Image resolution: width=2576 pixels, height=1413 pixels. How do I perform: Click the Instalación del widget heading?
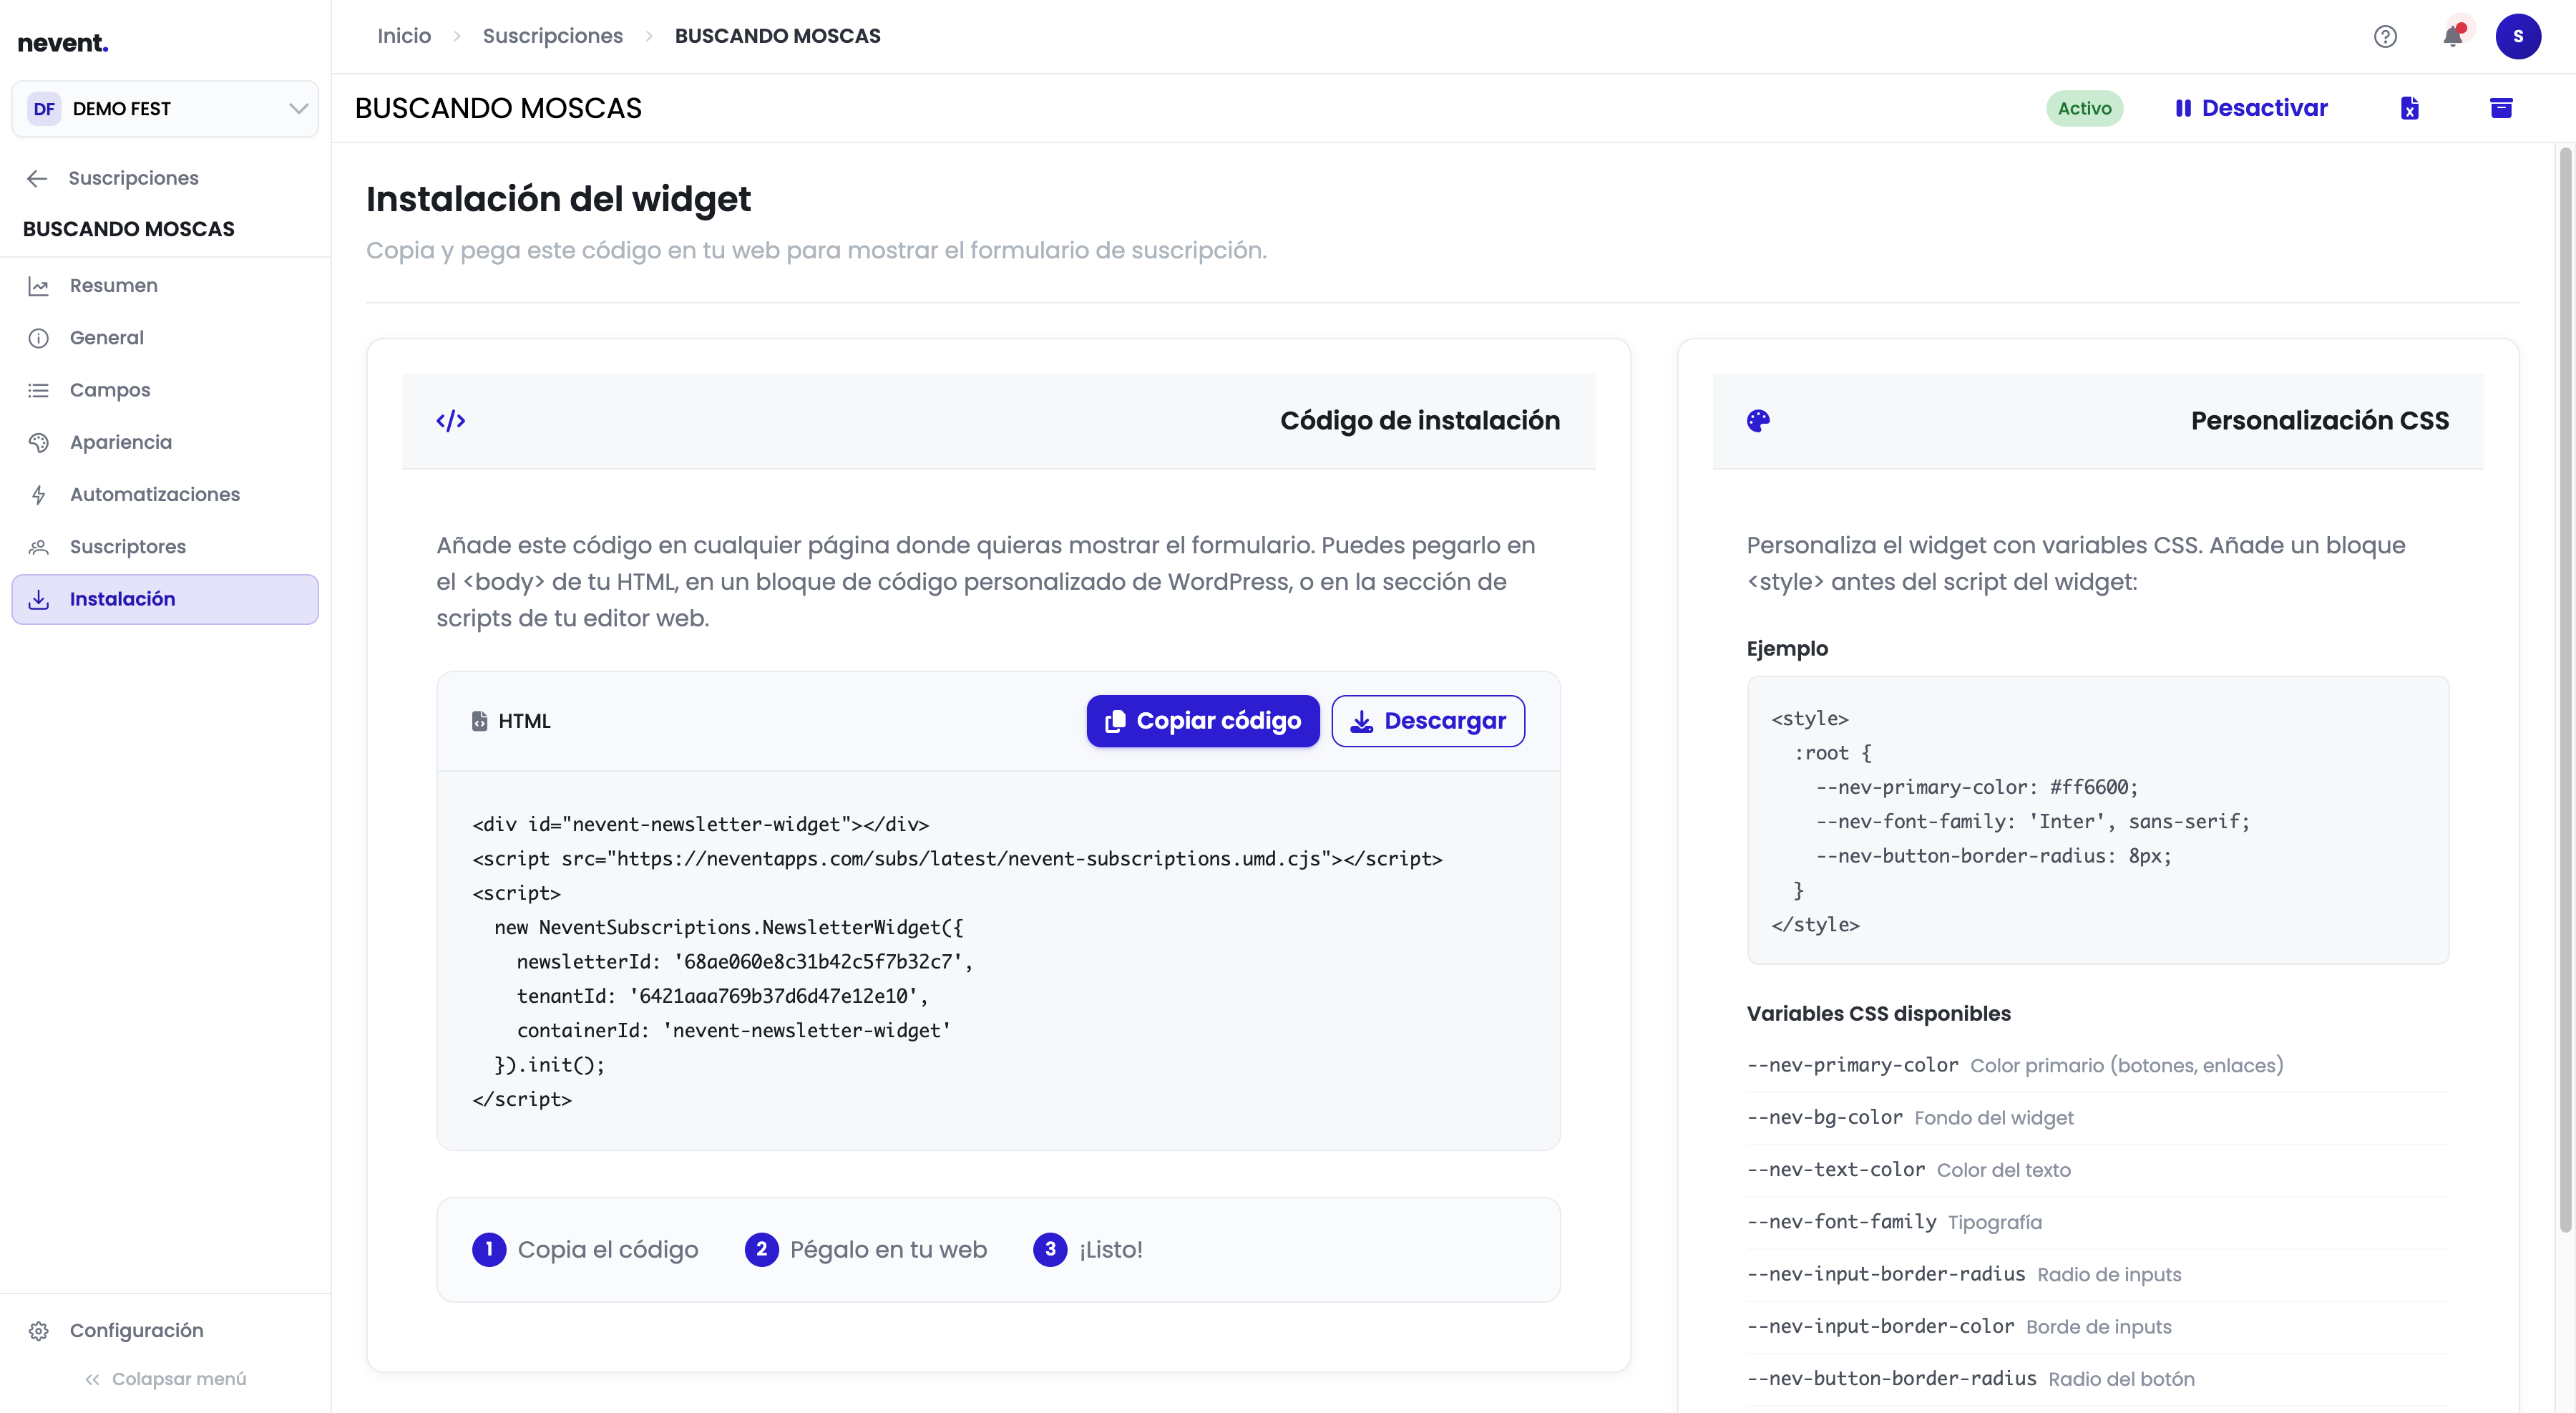point(558,200)
